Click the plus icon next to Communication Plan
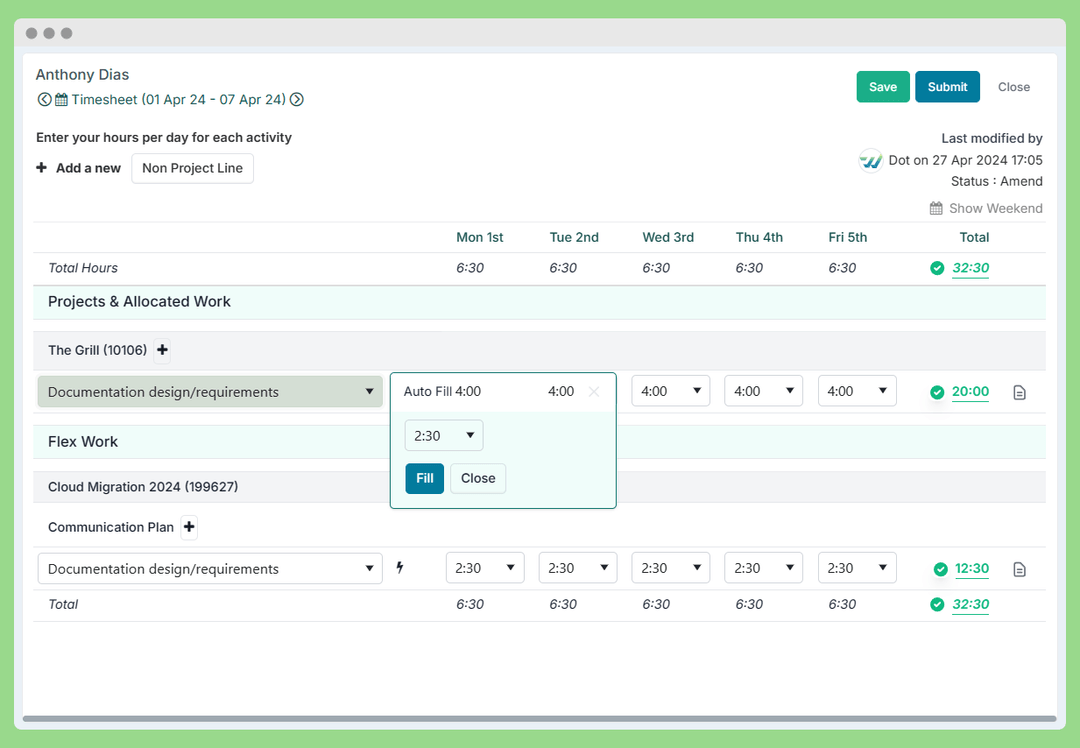 189,527
